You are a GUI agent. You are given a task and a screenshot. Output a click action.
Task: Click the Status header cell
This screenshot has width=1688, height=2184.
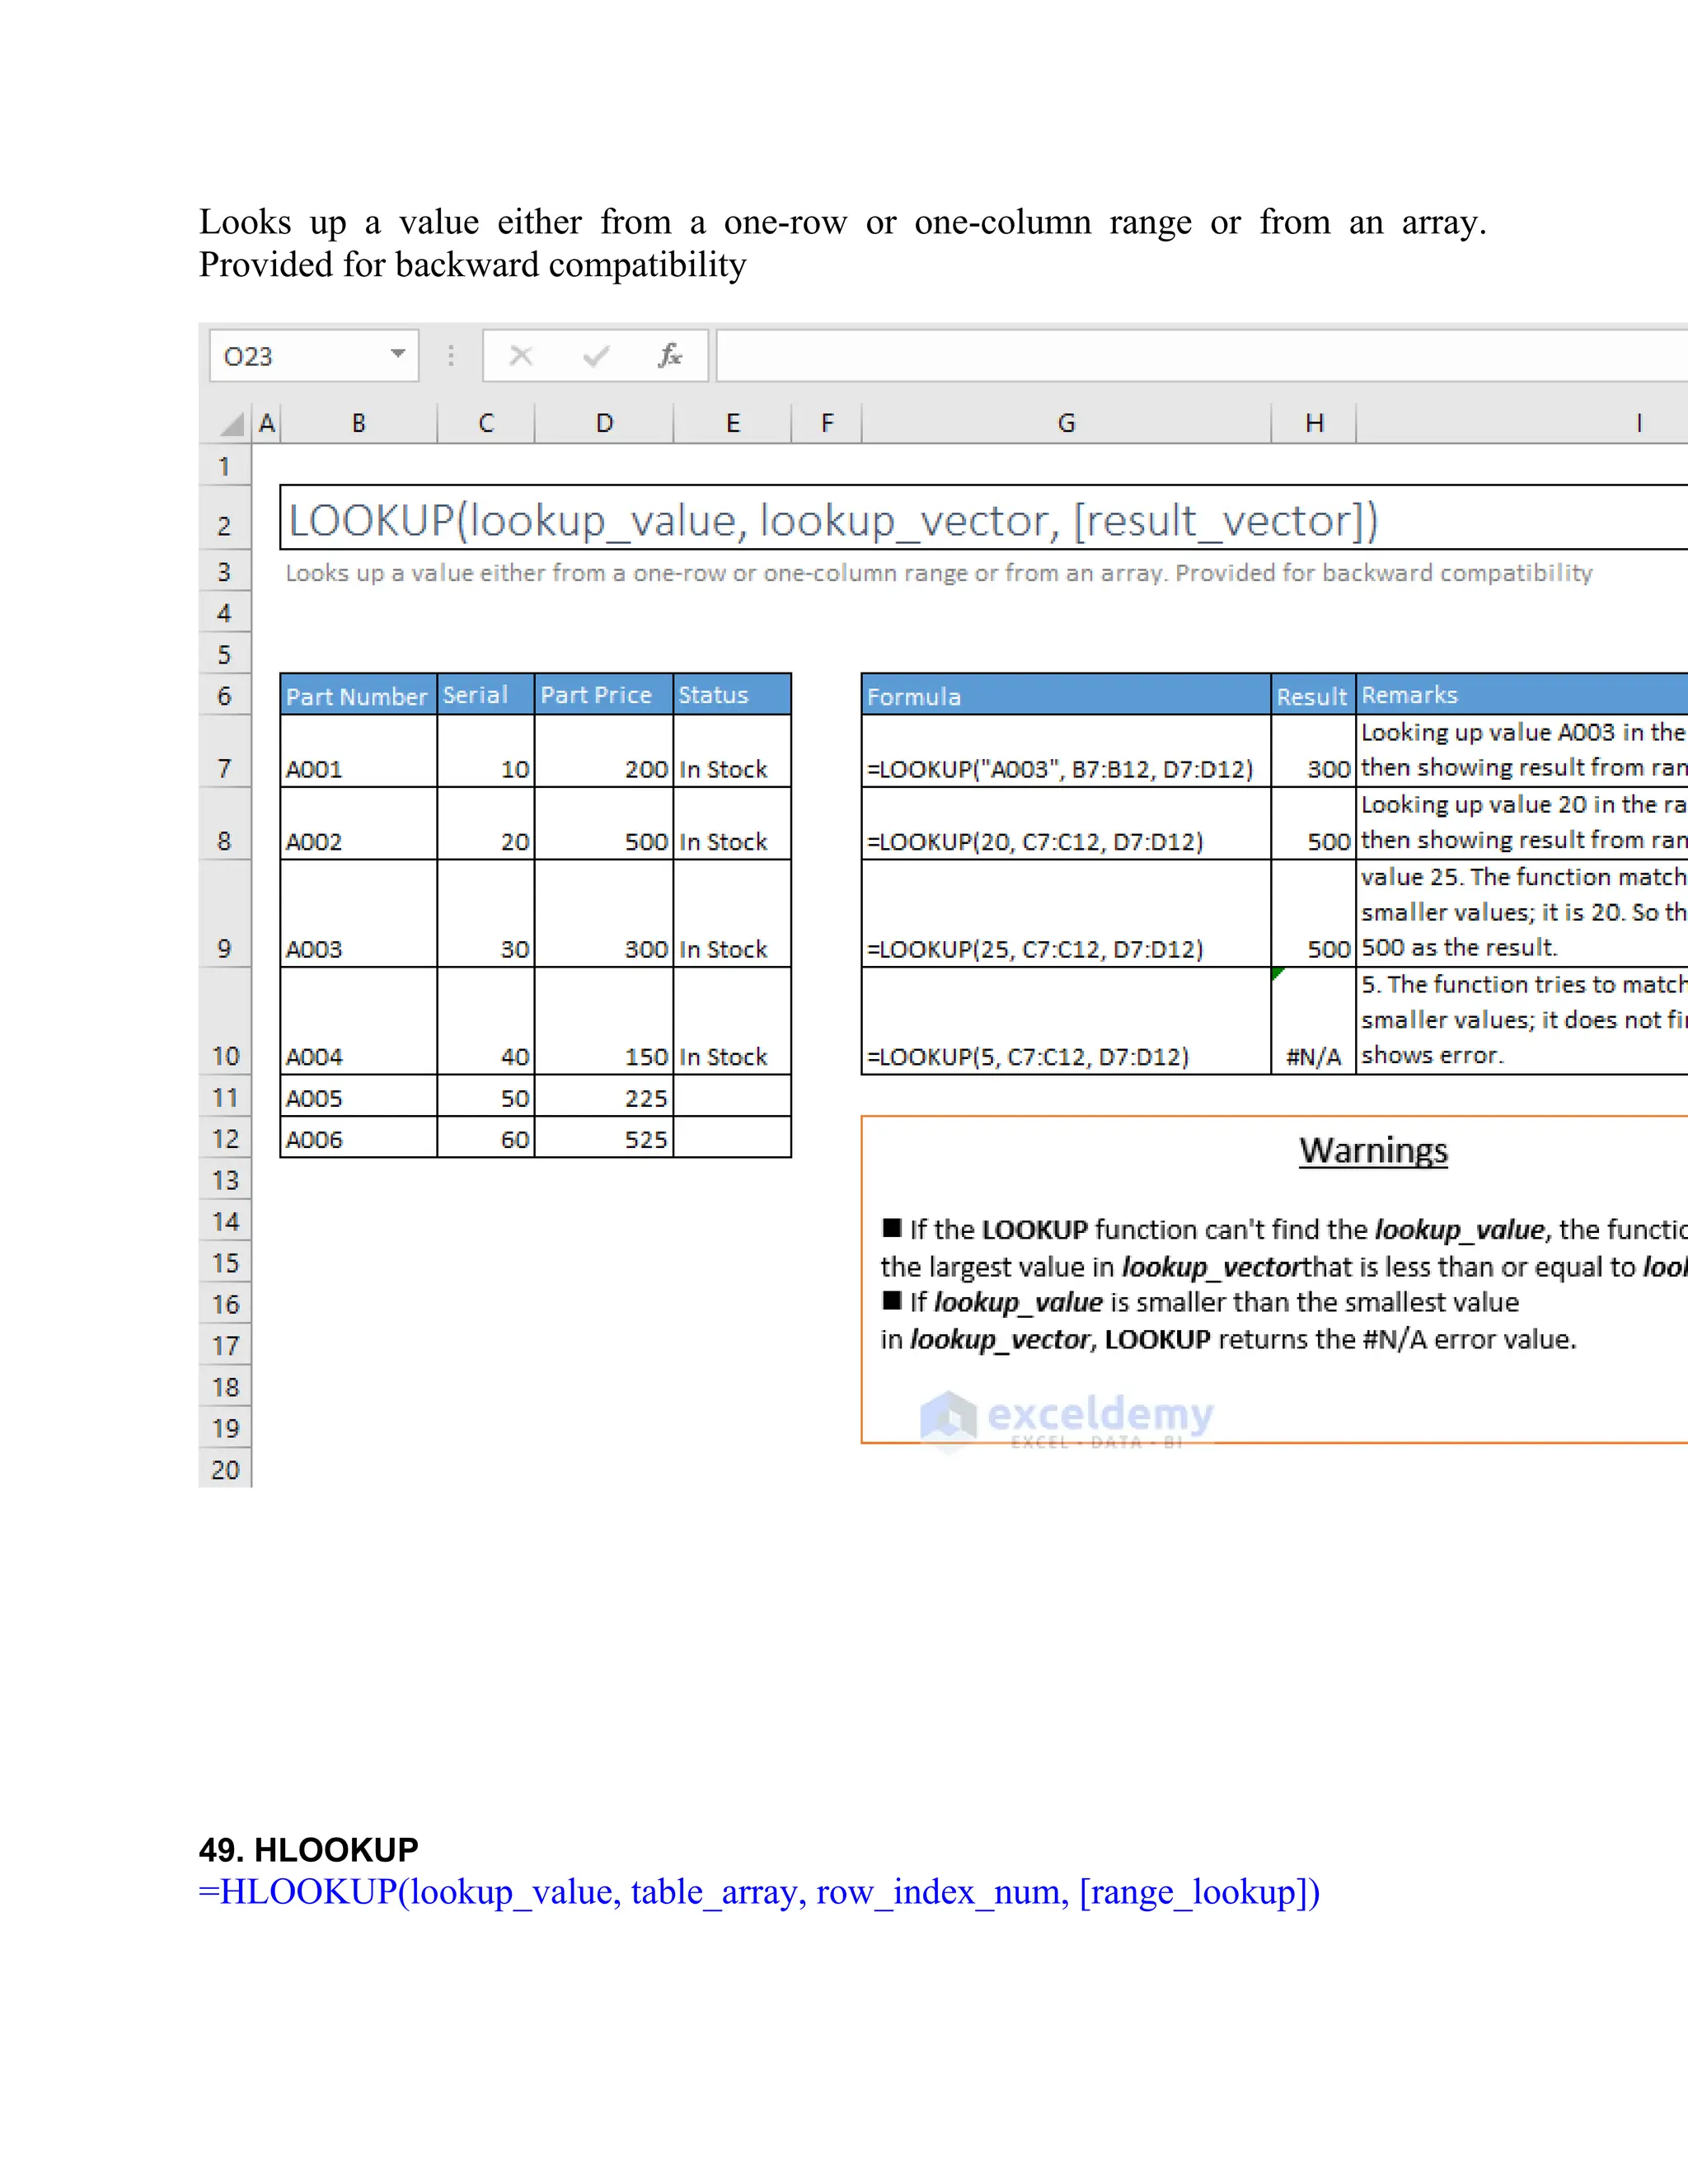(x=733, y=695)
